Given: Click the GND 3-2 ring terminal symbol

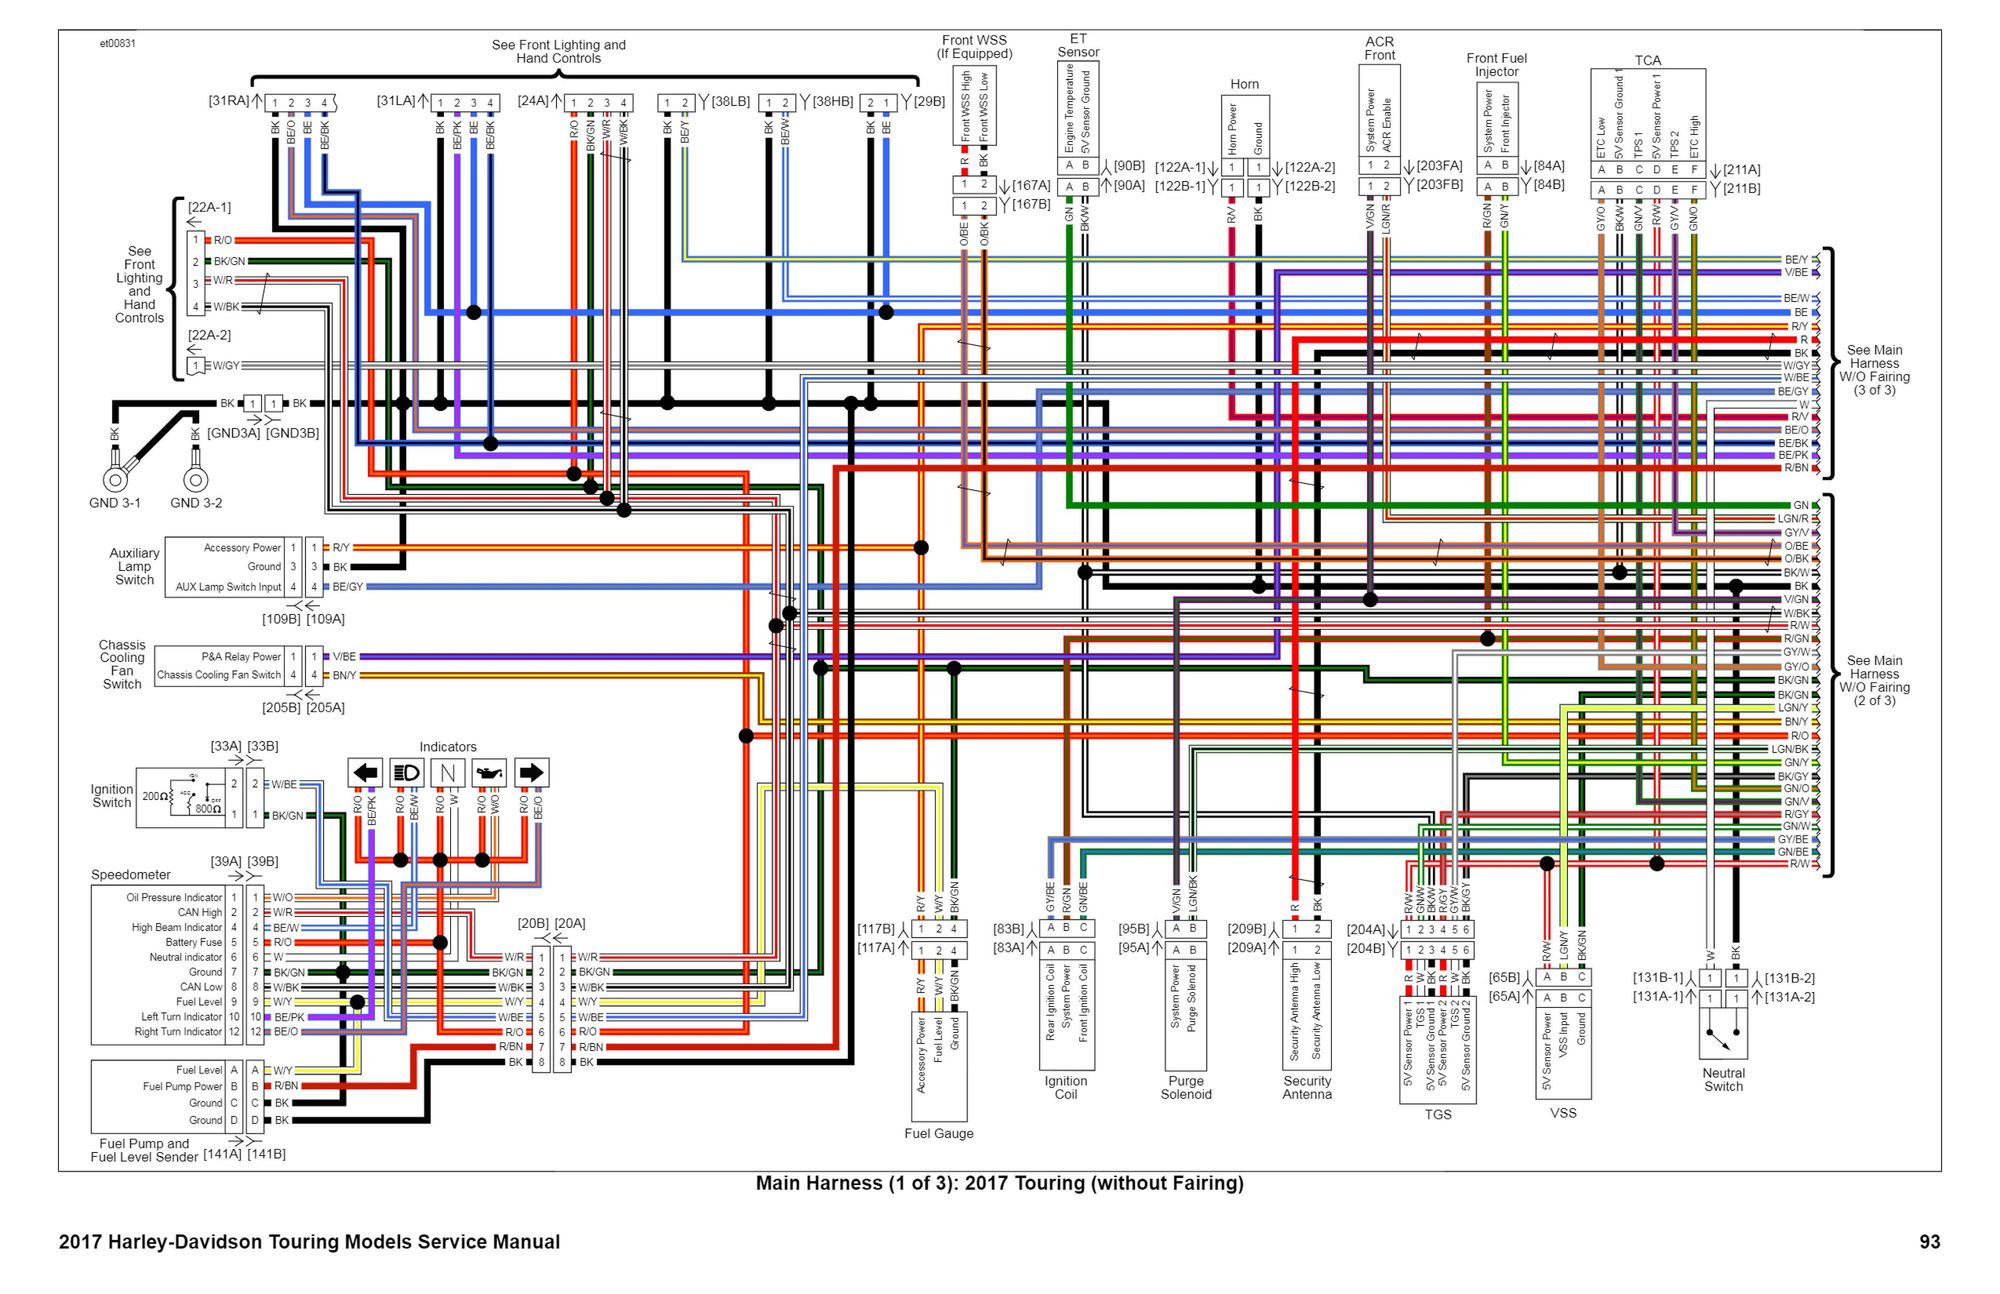Looking at the screenshot, I should pos(196,480).
